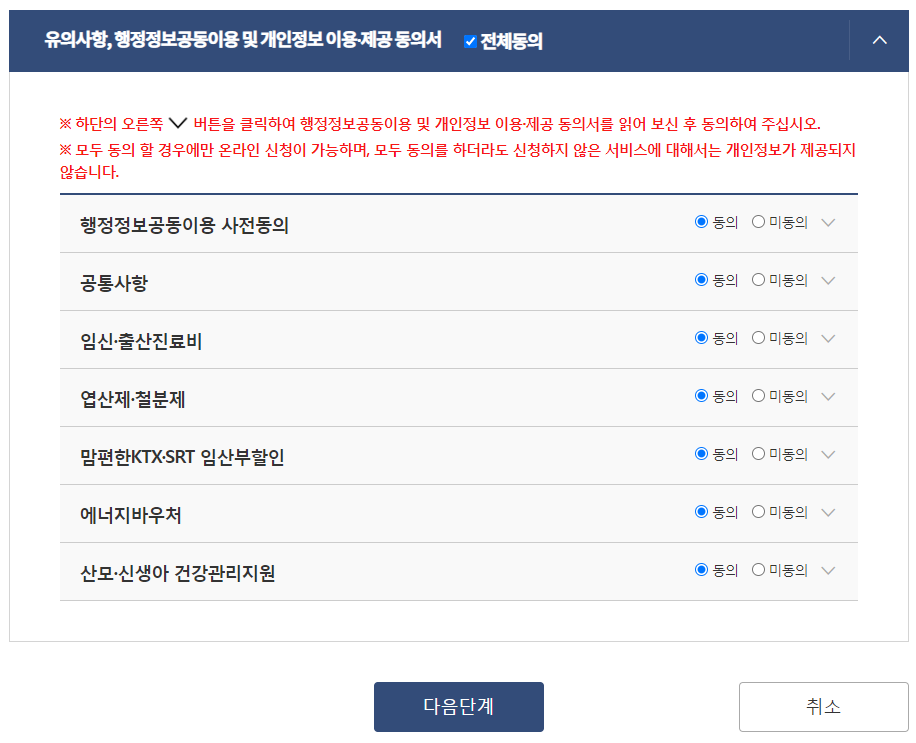Click the 임신·출산진료비 row title
This screenshot has width=916, height=743.
point(141,341)
